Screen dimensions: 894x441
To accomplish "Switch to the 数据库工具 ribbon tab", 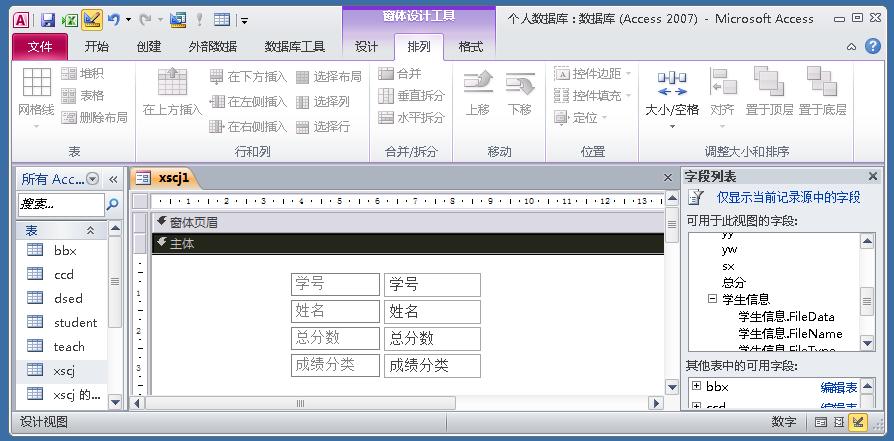I will pyautogui.click(x=295, y=47).
